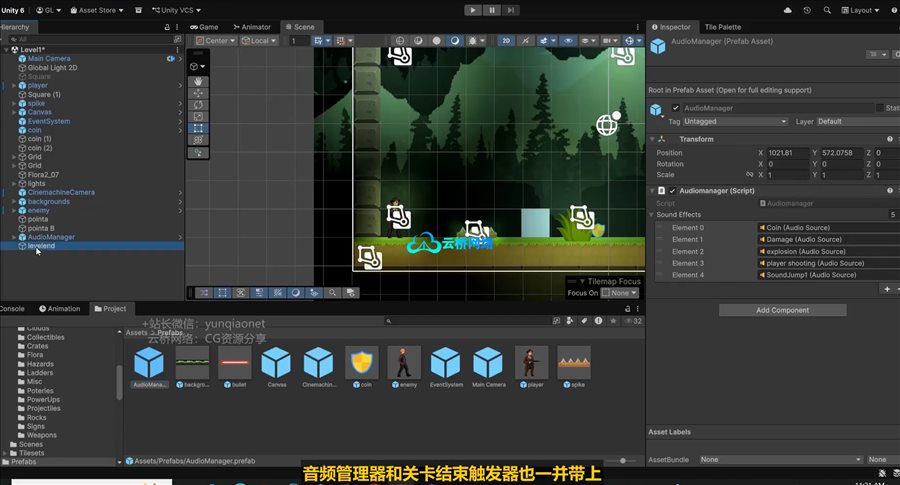Switch to the Tile Palette tab
The height and width of the screenshot is (485, 900).
[x=723, y=27]
